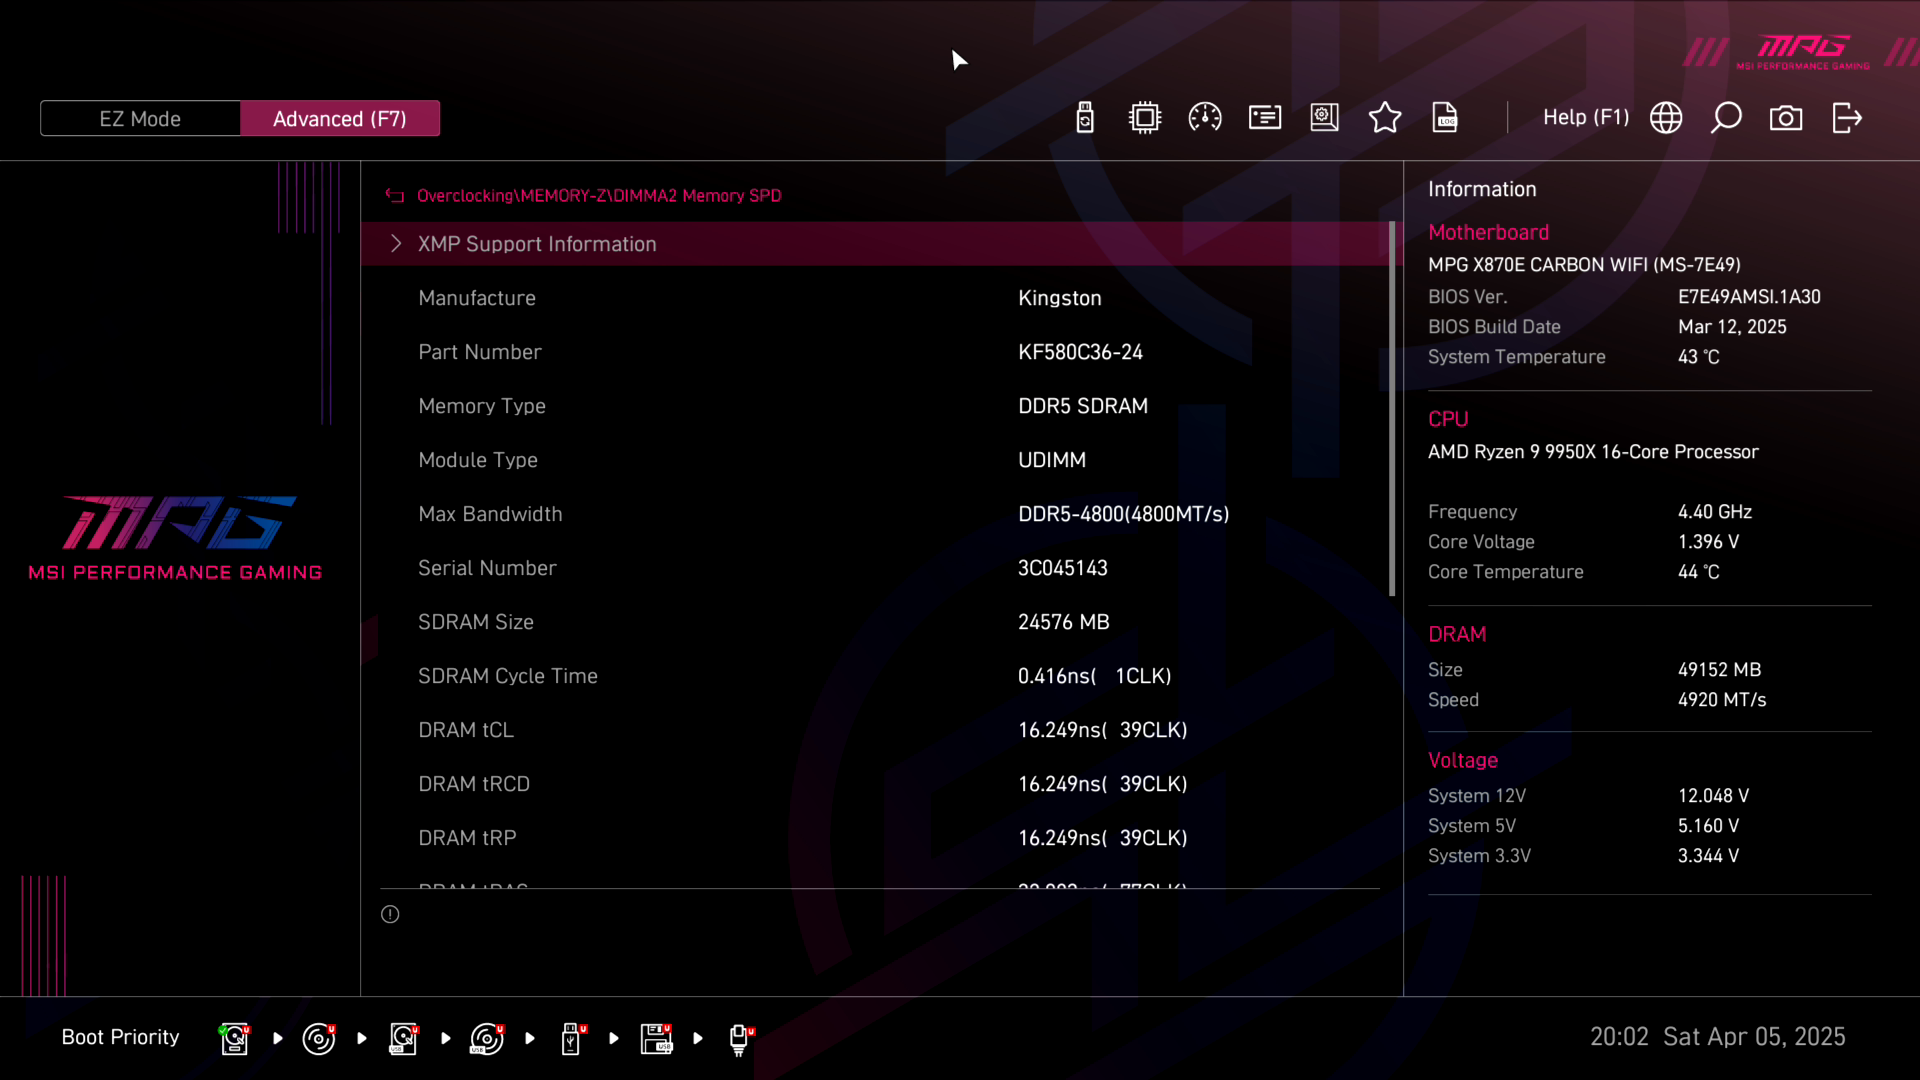
Task: Open the hardware monitor gear icon
Action: click(1325, 118)
